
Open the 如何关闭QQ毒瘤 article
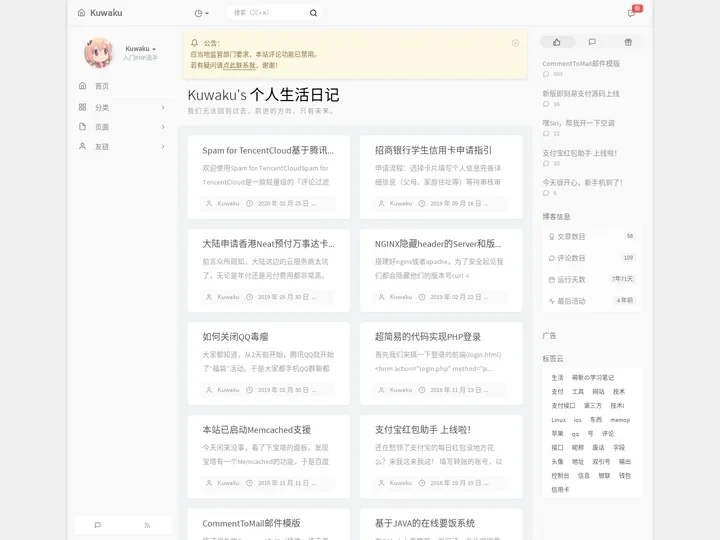click(x=235, y=337)
